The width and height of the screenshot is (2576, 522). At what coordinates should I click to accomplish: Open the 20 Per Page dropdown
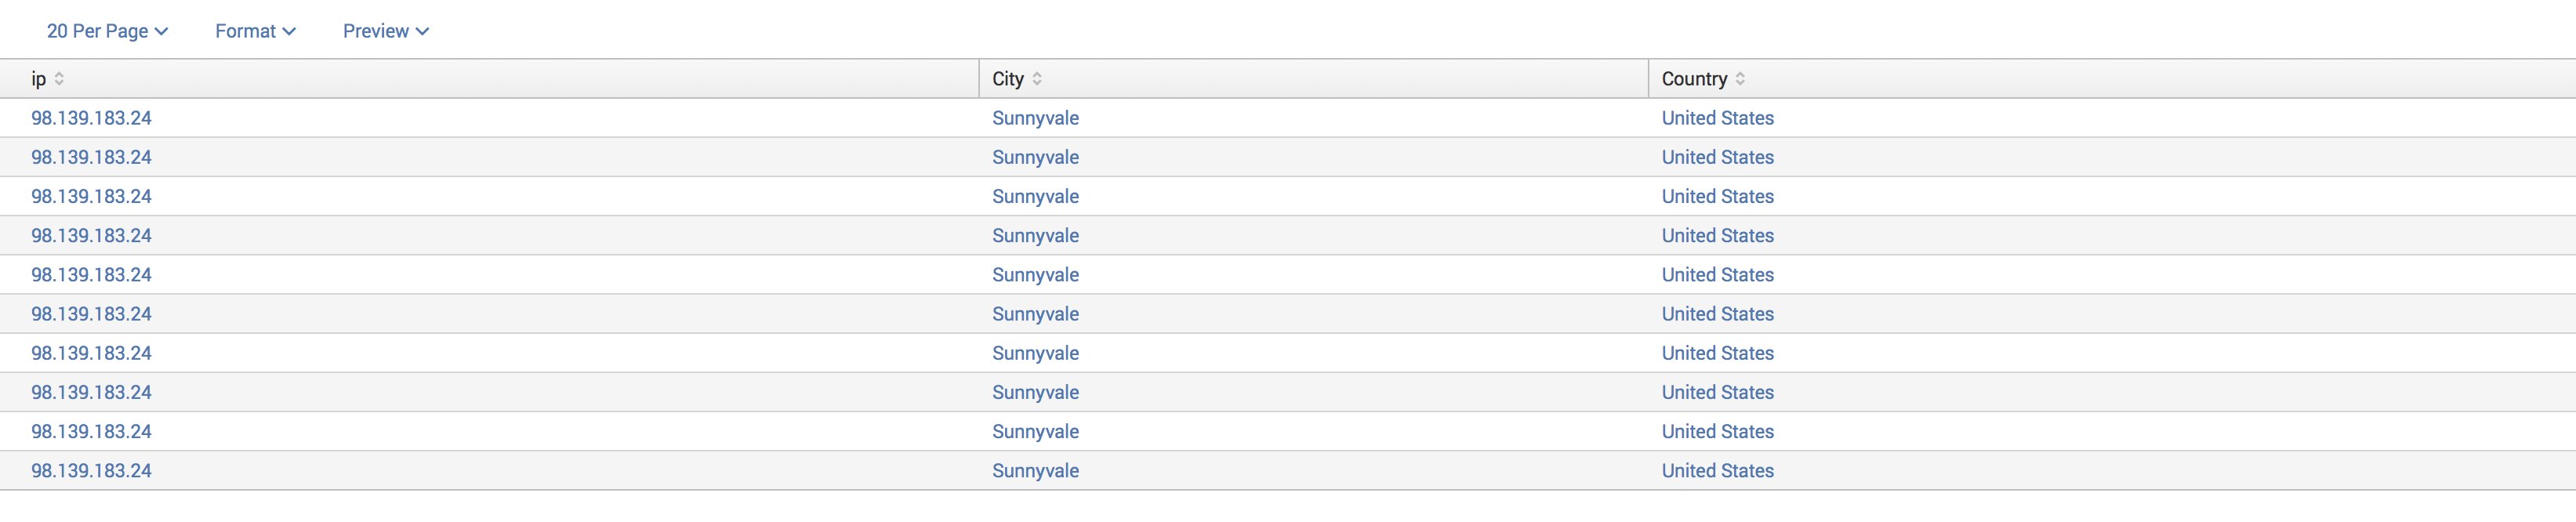(107, 31)
